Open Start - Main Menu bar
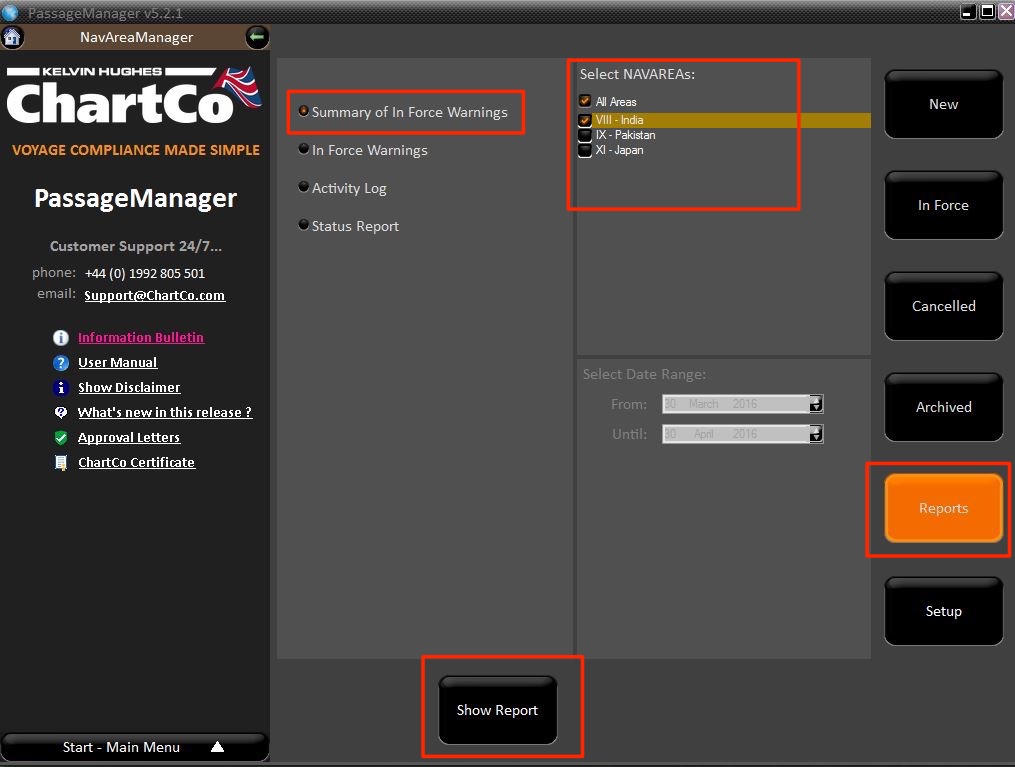 click(135, 747)
